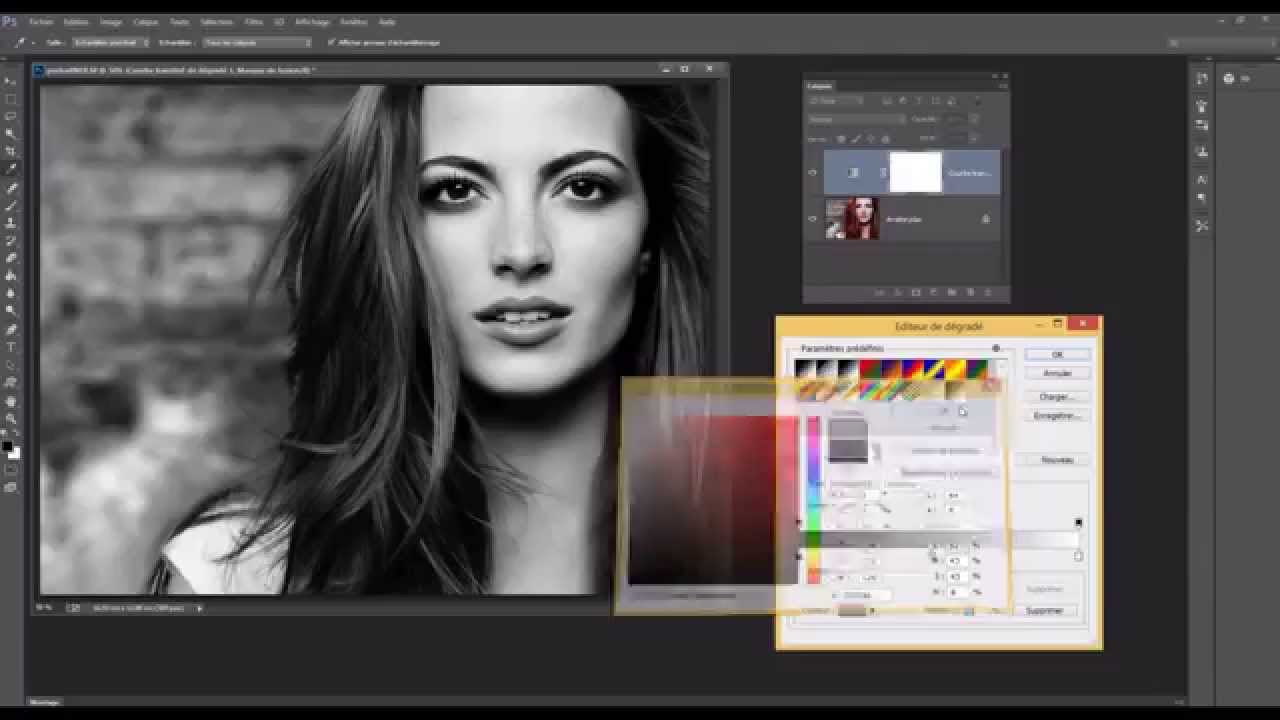Viewport: 1280px width, 720px height.
Task: Toggle 'Afficher anneau d'échantillonnage' checkbox
Action: [x=333, y=43]
